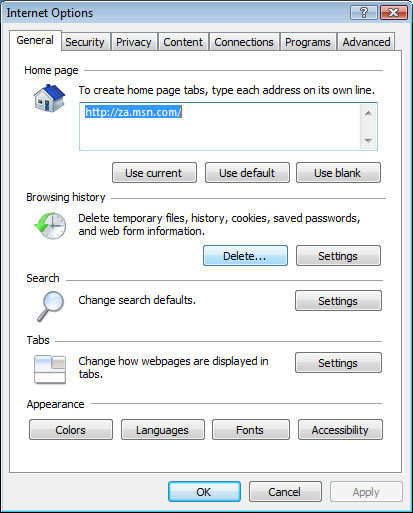Open the Privacy tab
This screenshot has width=413, height=513.
tap(134, 42)
